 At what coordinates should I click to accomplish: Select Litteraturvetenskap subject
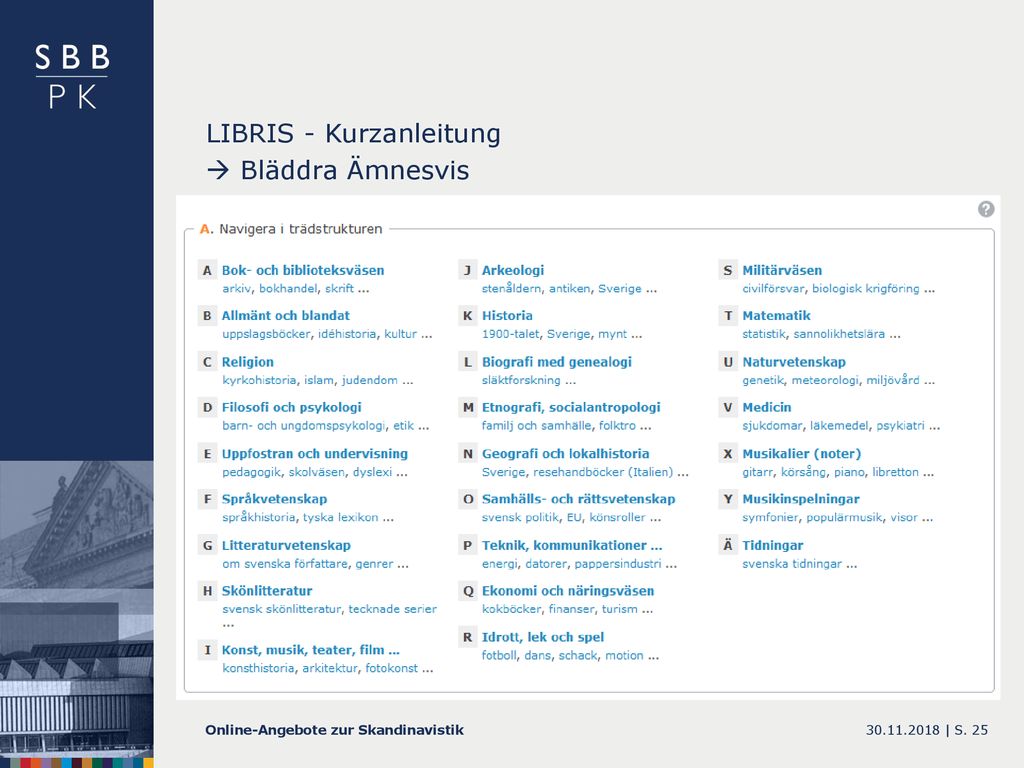coord(286,545)
